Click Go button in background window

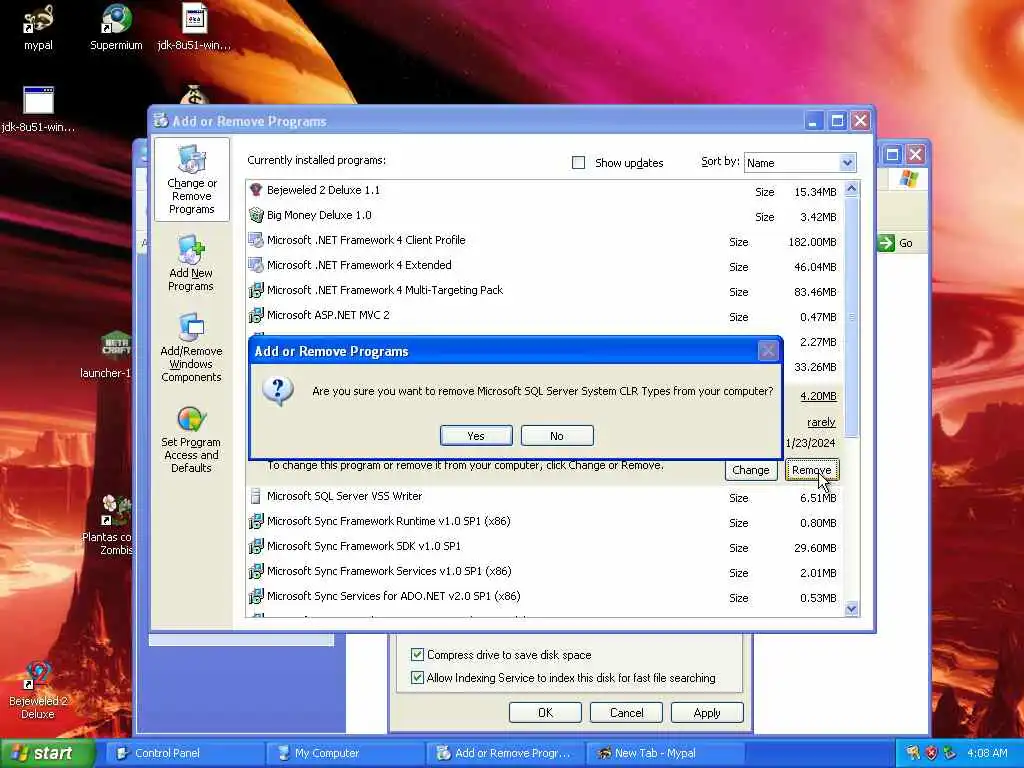(896, 243)
